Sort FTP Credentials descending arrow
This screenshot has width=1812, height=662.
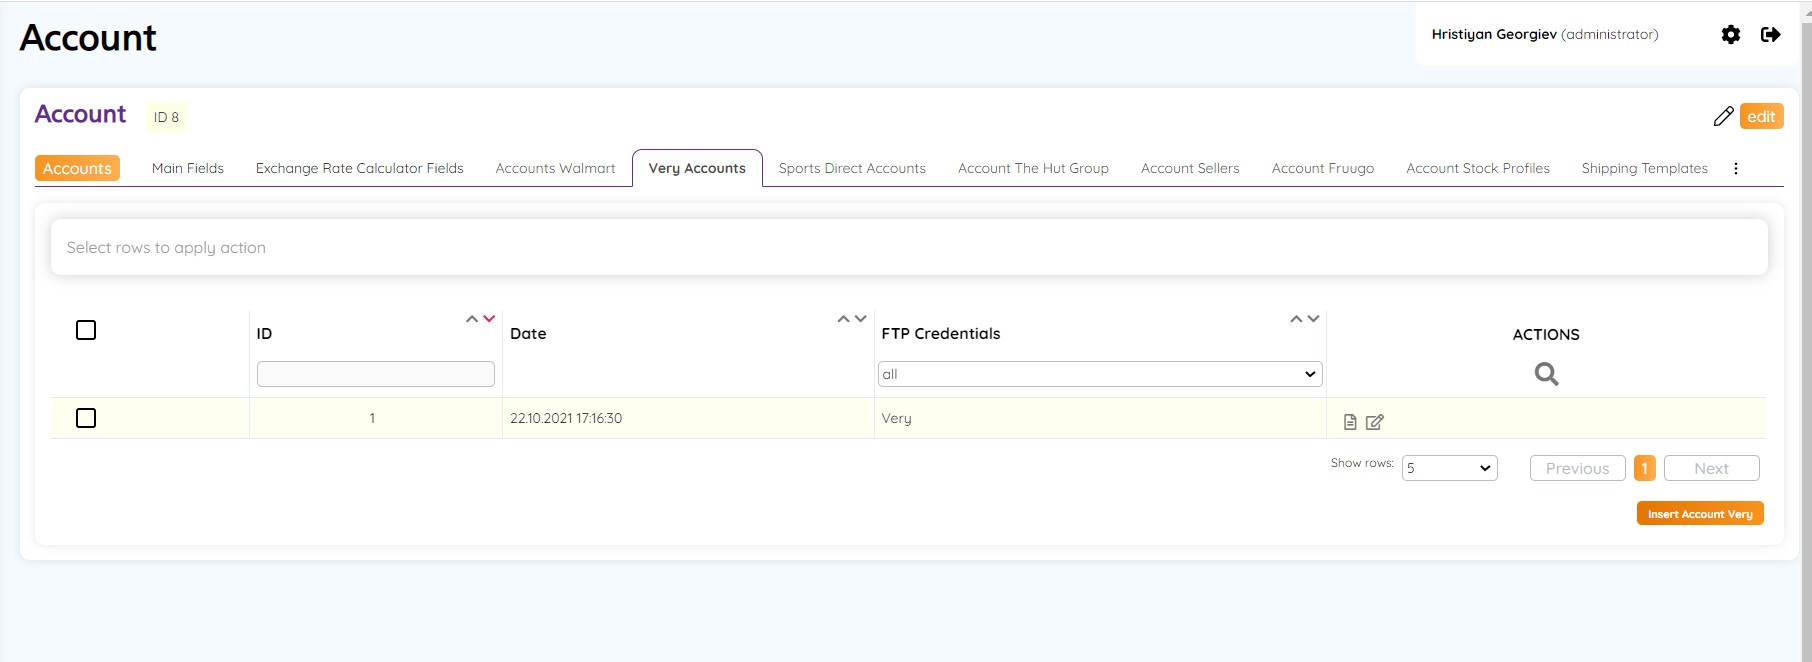1313,319
